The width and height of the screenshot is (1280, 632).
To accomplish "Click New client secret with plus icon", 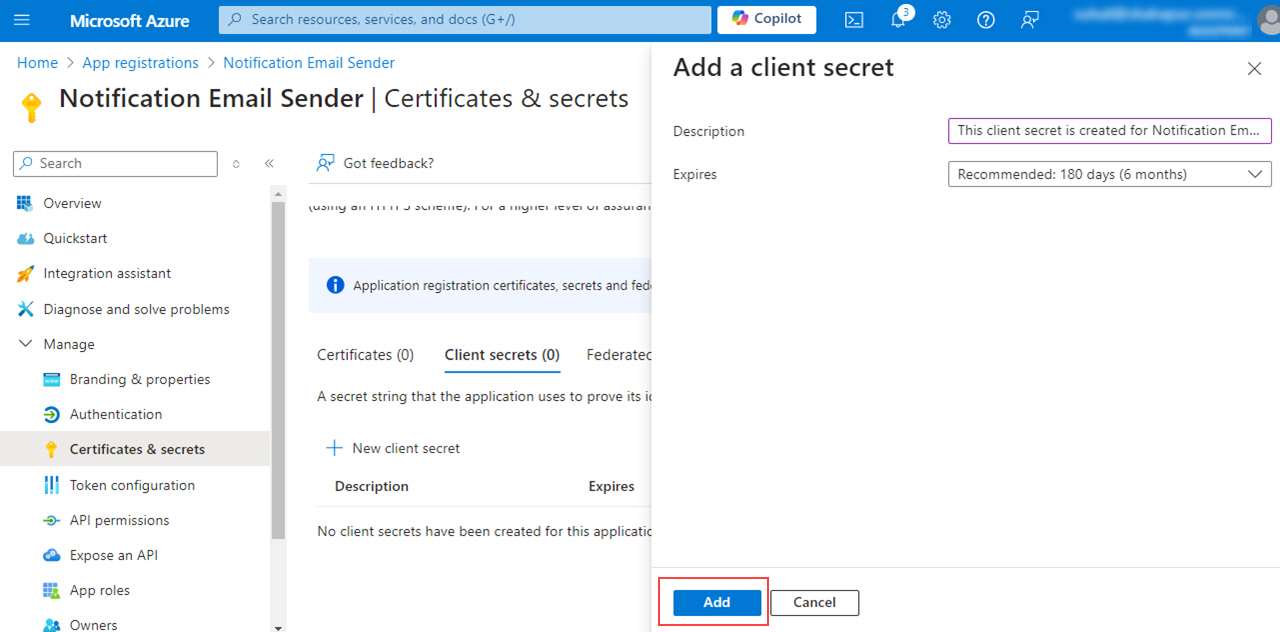I will click(393, 448).
